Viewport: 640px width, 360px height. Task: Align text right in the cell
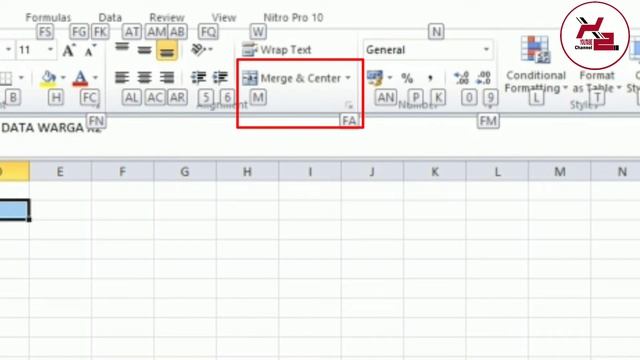click(x=167, y=78)
